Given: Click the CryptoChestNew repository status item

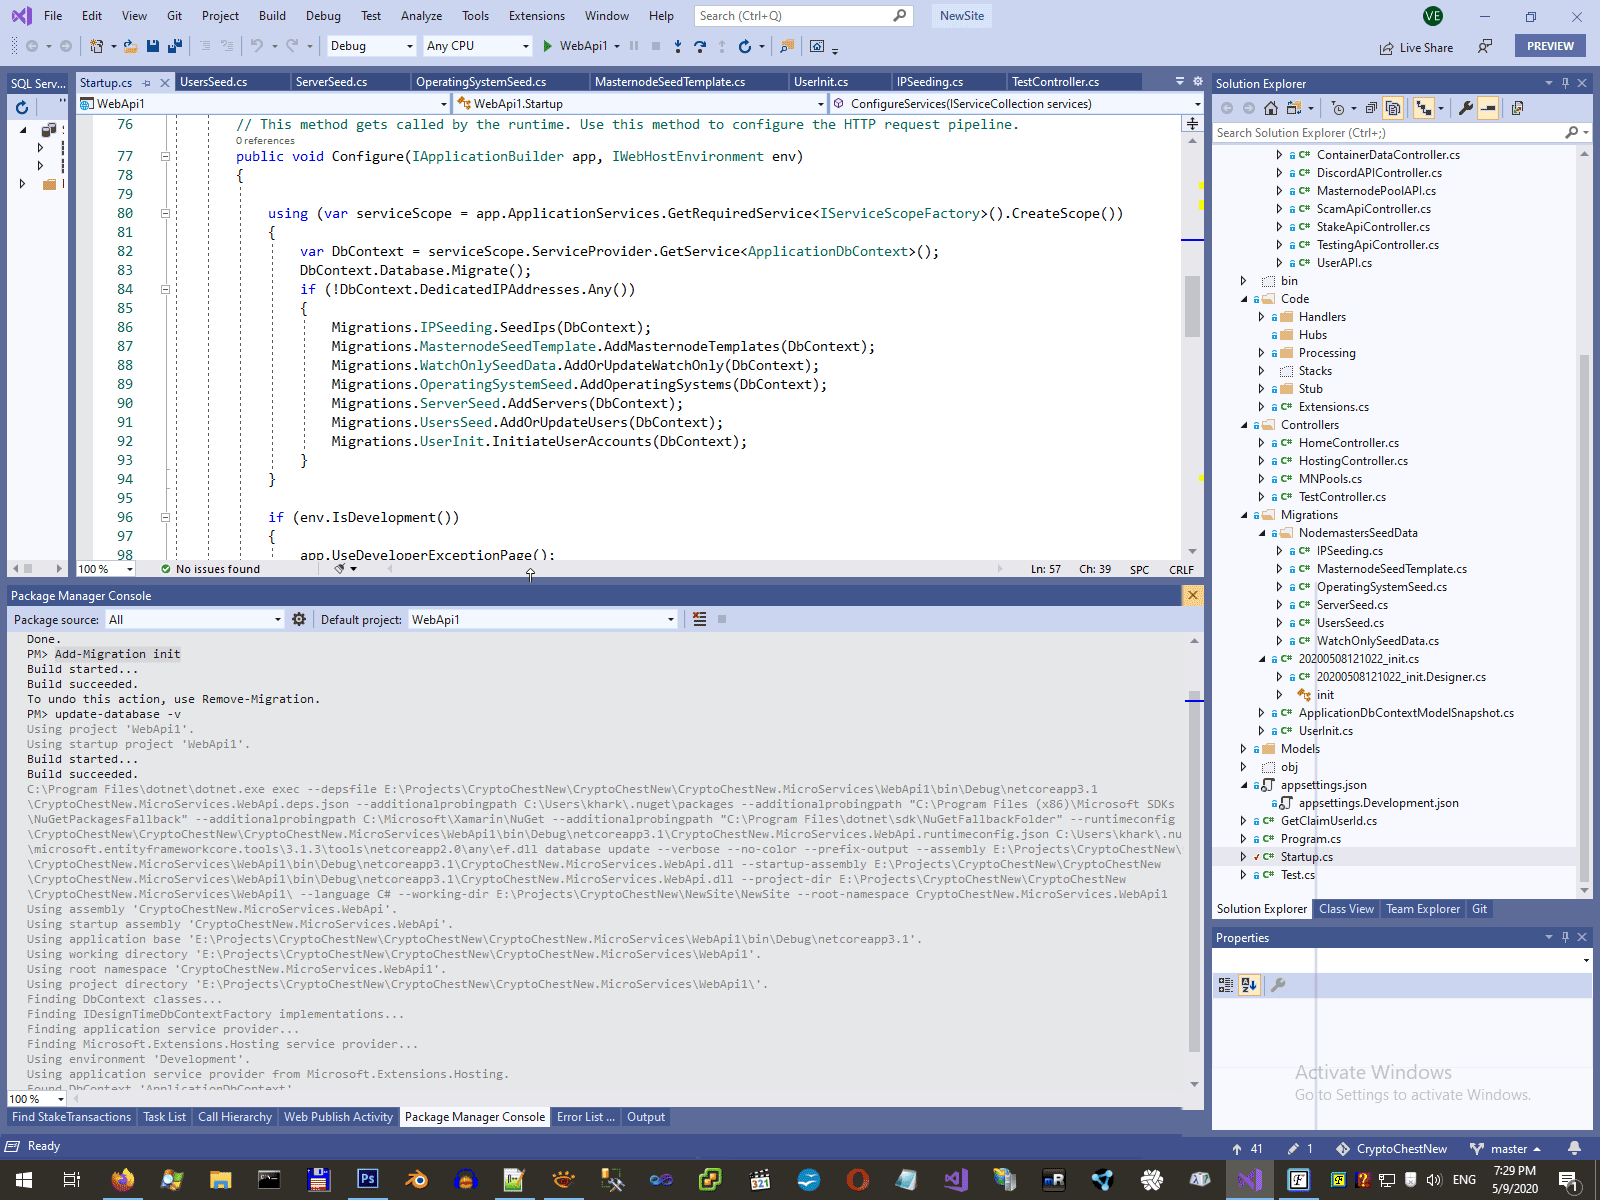Looking at the screenshot, I should [1391, 1149].
